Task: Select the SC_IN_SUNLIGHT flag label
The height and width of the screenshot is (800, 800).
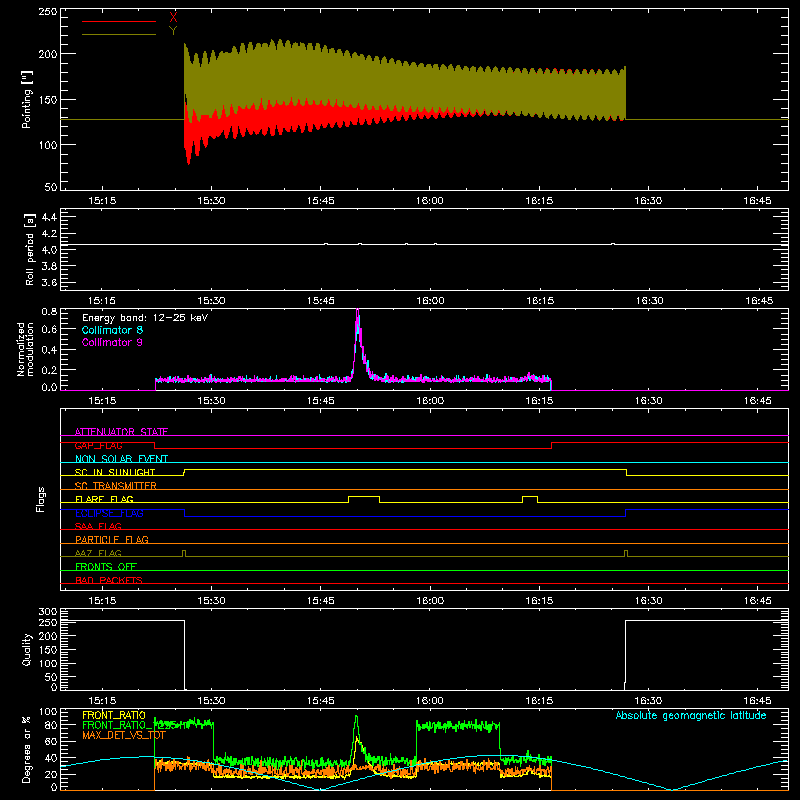Action: click(115, 472)
